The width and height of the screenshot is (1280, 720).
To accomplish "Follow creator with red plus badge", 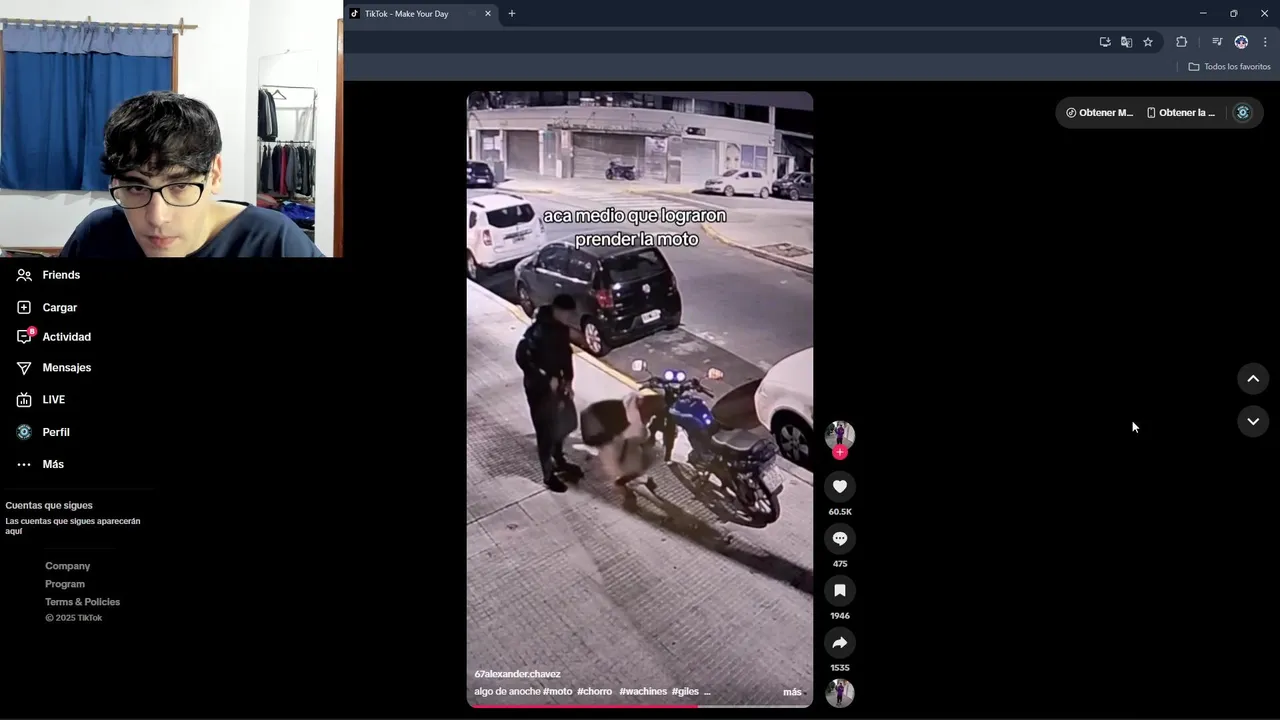I will click(840, 453).
